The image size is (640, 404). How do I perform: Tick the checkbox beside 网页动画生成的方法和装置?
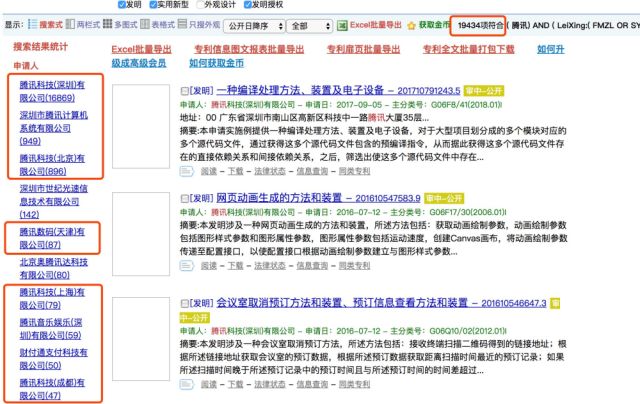(x=184, y=198)
